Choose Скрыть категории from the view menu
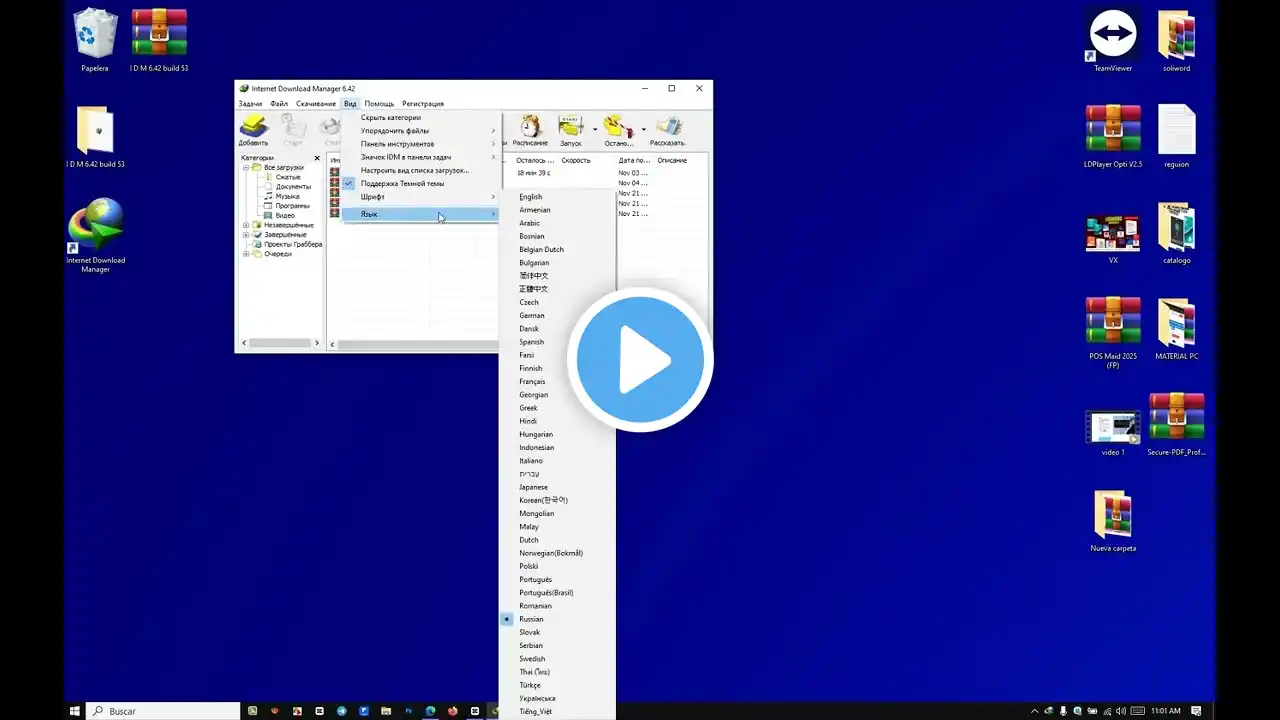This screenshot has width=1280, height=720. [x=391, y=118]
